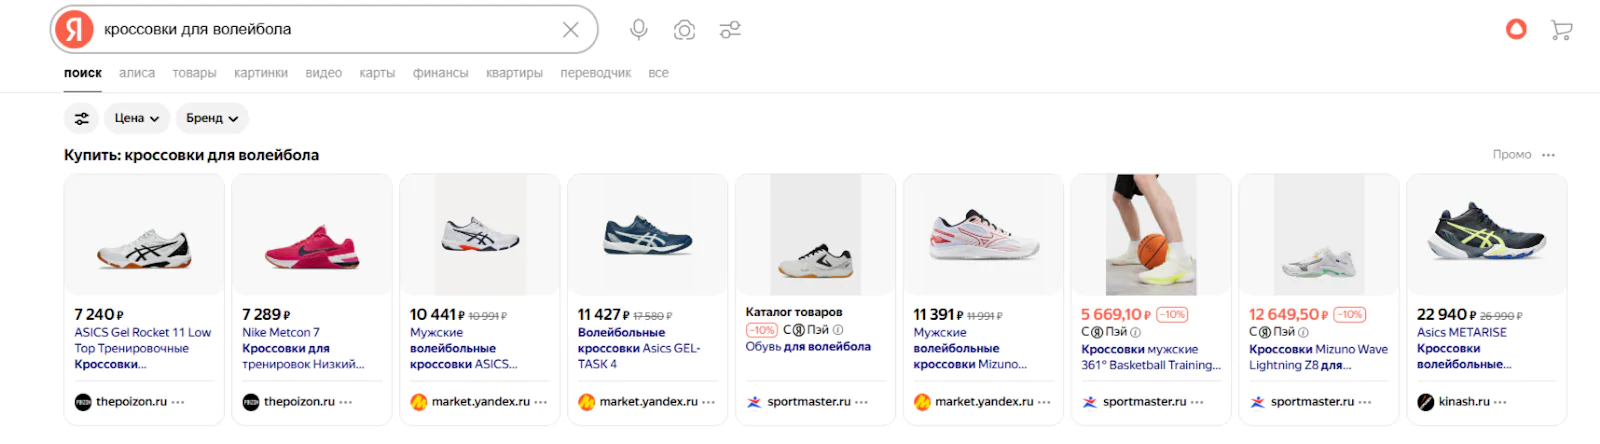Open more options dots beside kinash.ru

(1500, 402)
